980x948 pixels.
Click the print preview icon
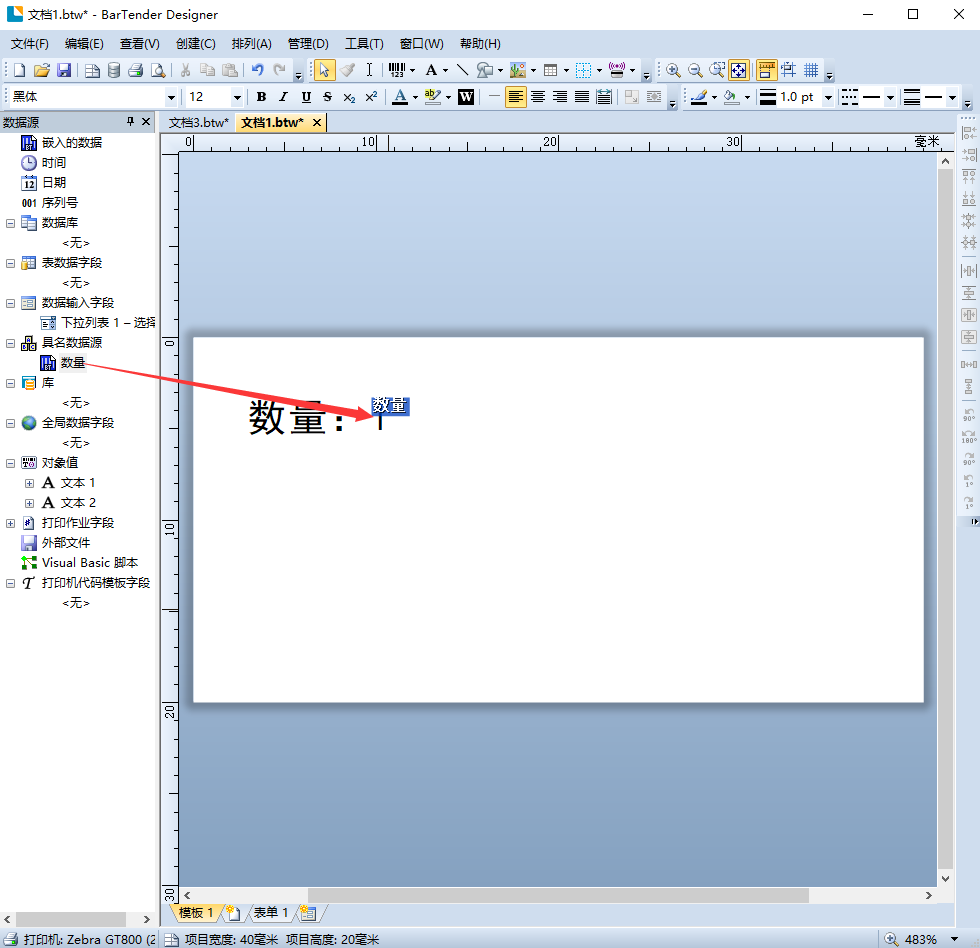tap(157, 70)
